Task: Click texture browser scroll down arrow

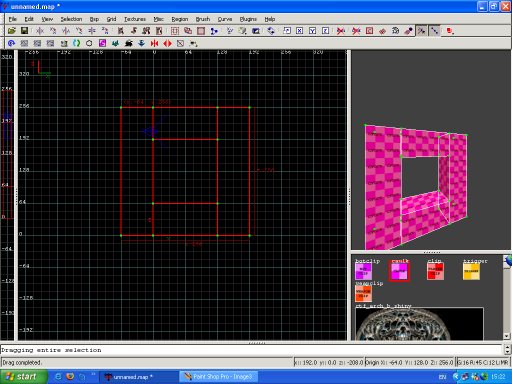Action: (507, 336)
